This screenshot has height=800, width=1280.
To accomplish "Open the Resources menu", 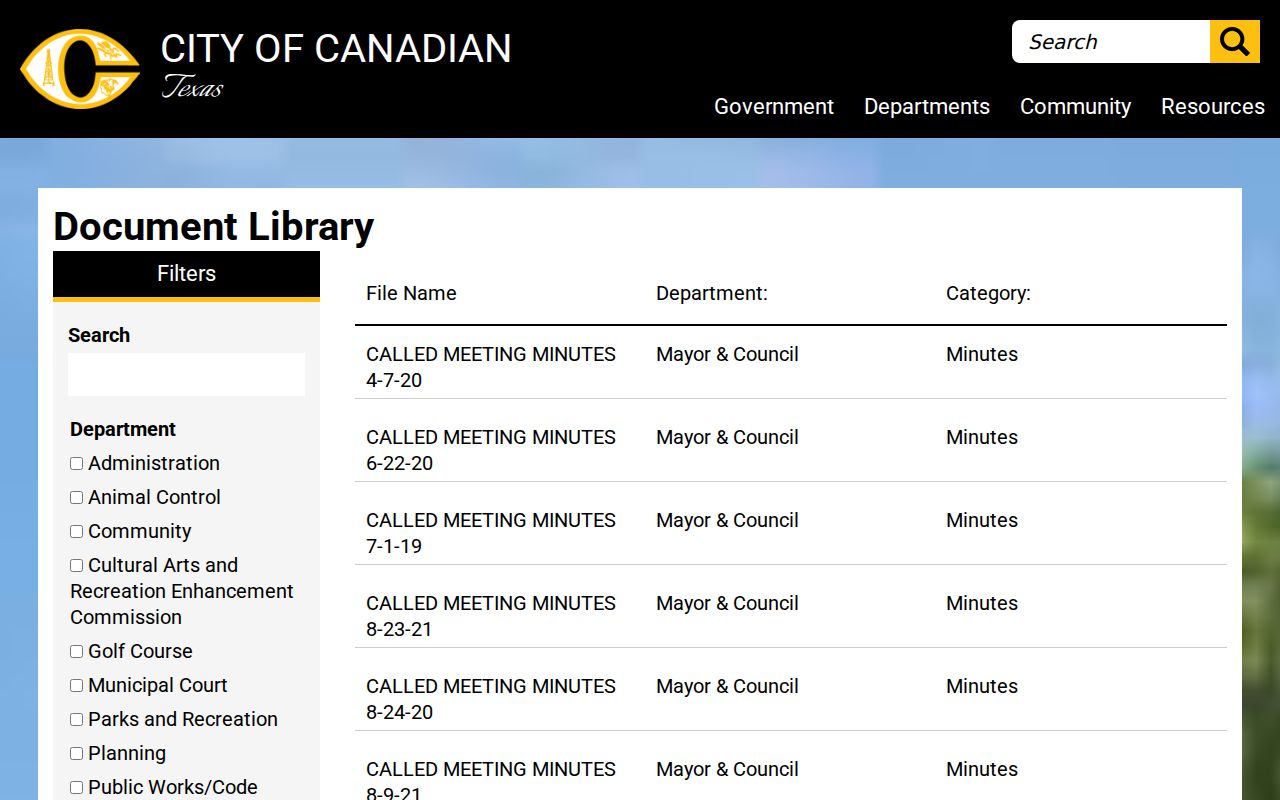I will (x=1213, y=106).
